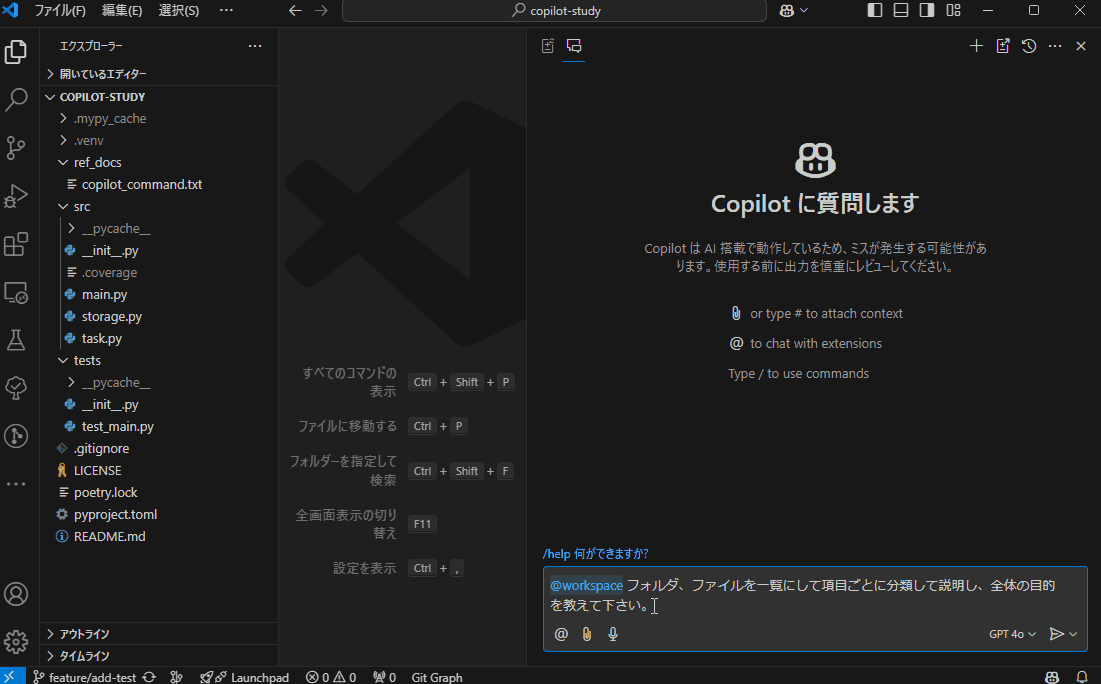Screen dimensions: 1101x684
Task: Start a new chat with plus icon
Action: [x=976, y=46]
